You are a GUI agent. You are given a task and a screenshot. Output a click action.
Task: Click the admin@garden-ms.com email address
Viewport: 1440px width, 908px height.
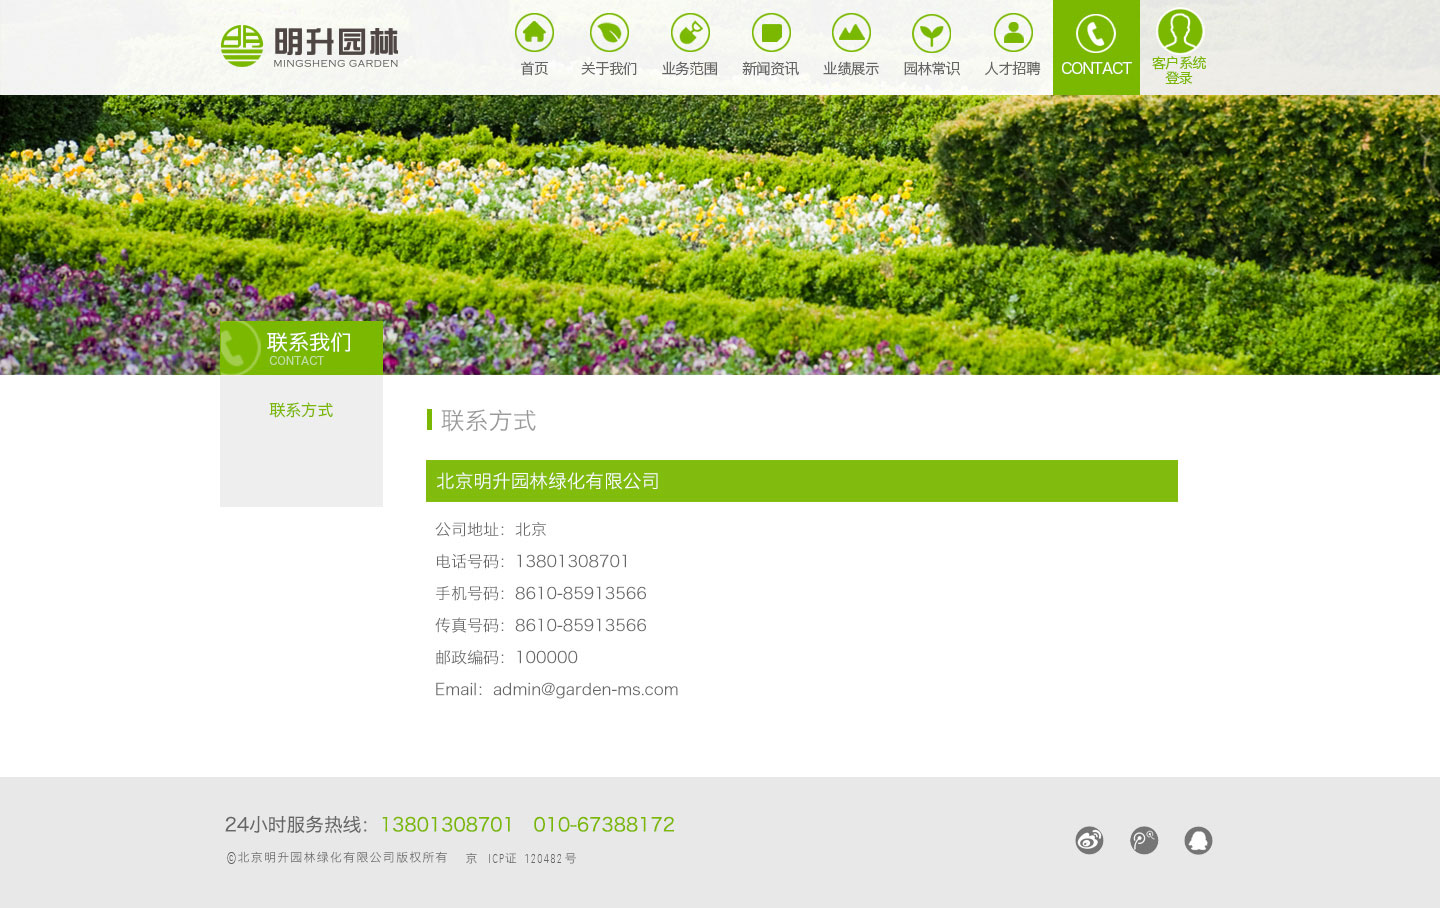tap(585, 689)
